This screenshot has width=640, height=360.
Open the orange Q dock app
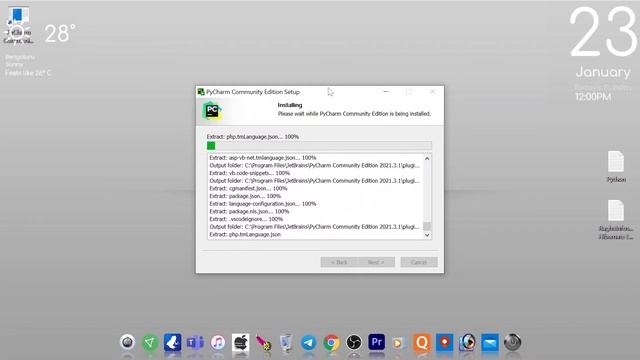click(x=422, y=342)
